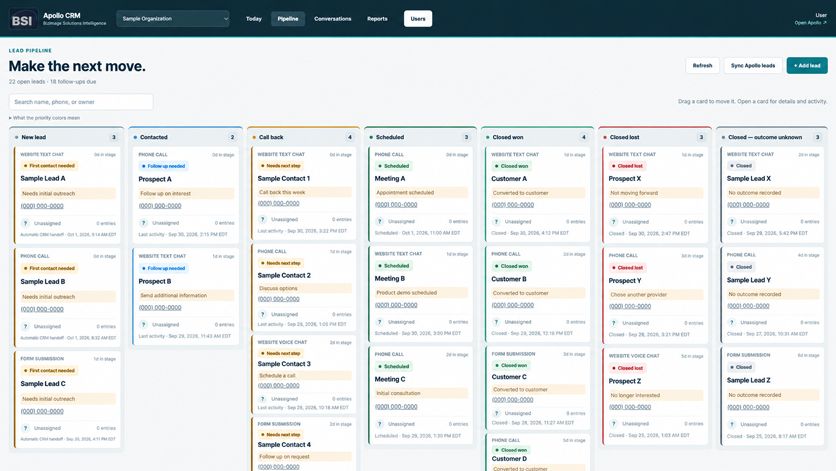Click the Chose another provider note

[x=656, y=295]
